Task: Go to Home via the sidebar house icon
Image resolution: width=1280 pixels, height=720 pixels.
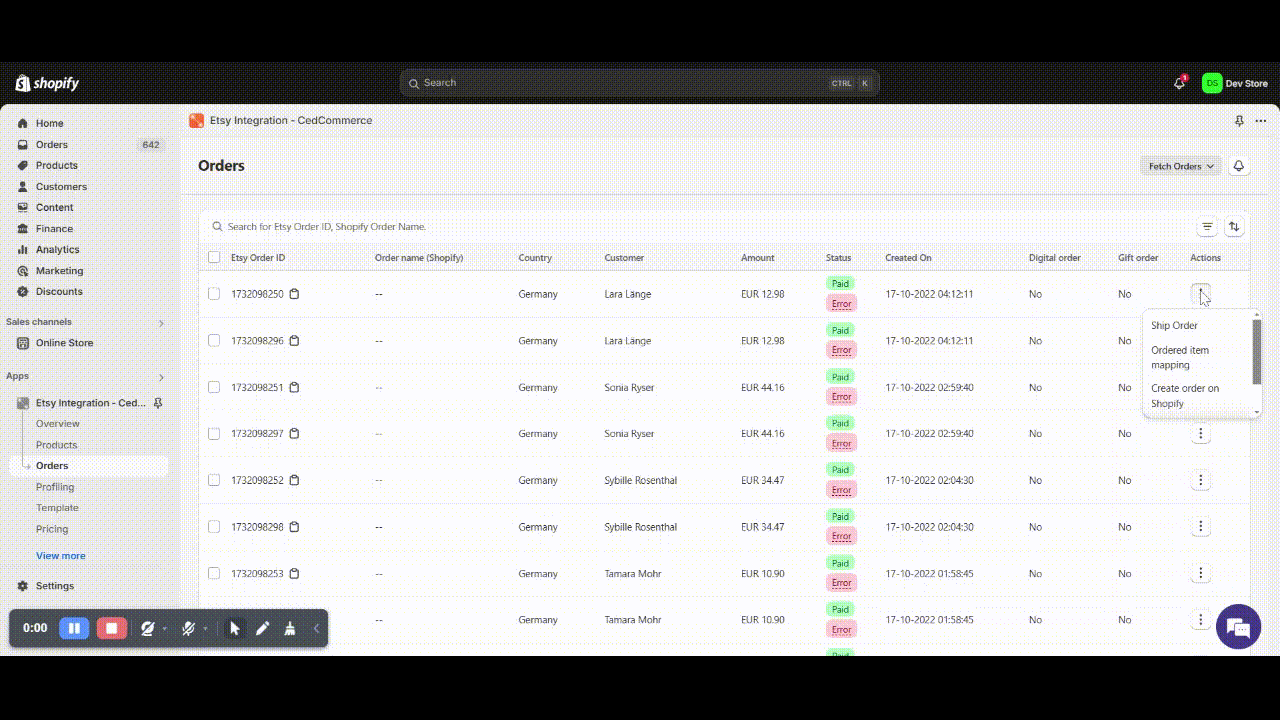Action: click(23, 123)
